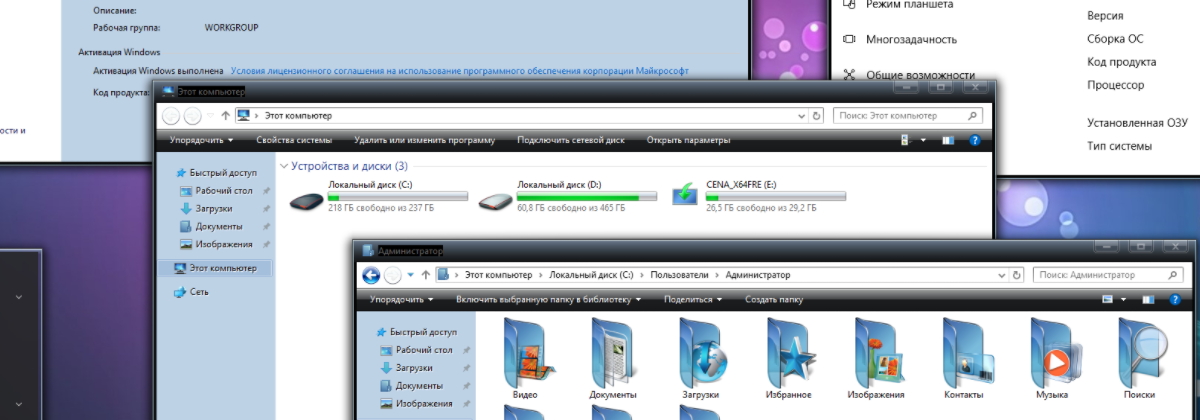Click Back arrow in Администратор window
The image size is (1200, 420).
pyautogui.click(x=371, y=275)
